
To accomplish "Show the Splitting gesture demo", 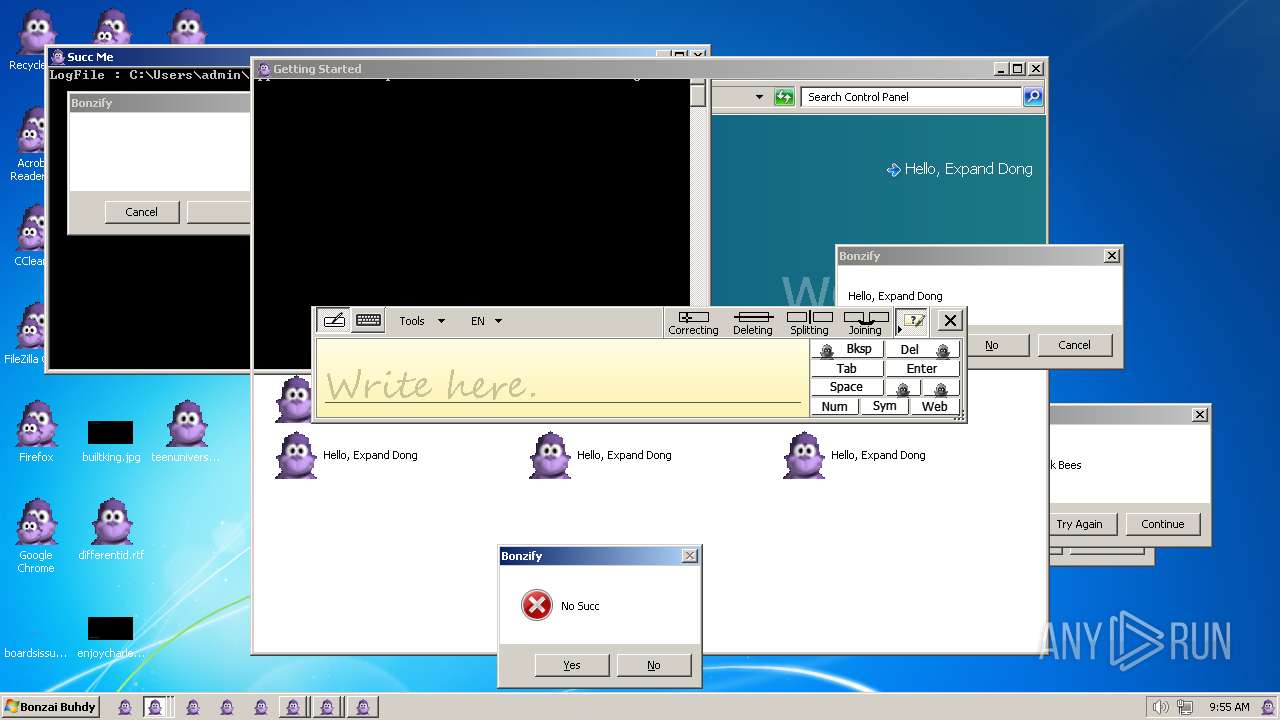I will [809, 322].
